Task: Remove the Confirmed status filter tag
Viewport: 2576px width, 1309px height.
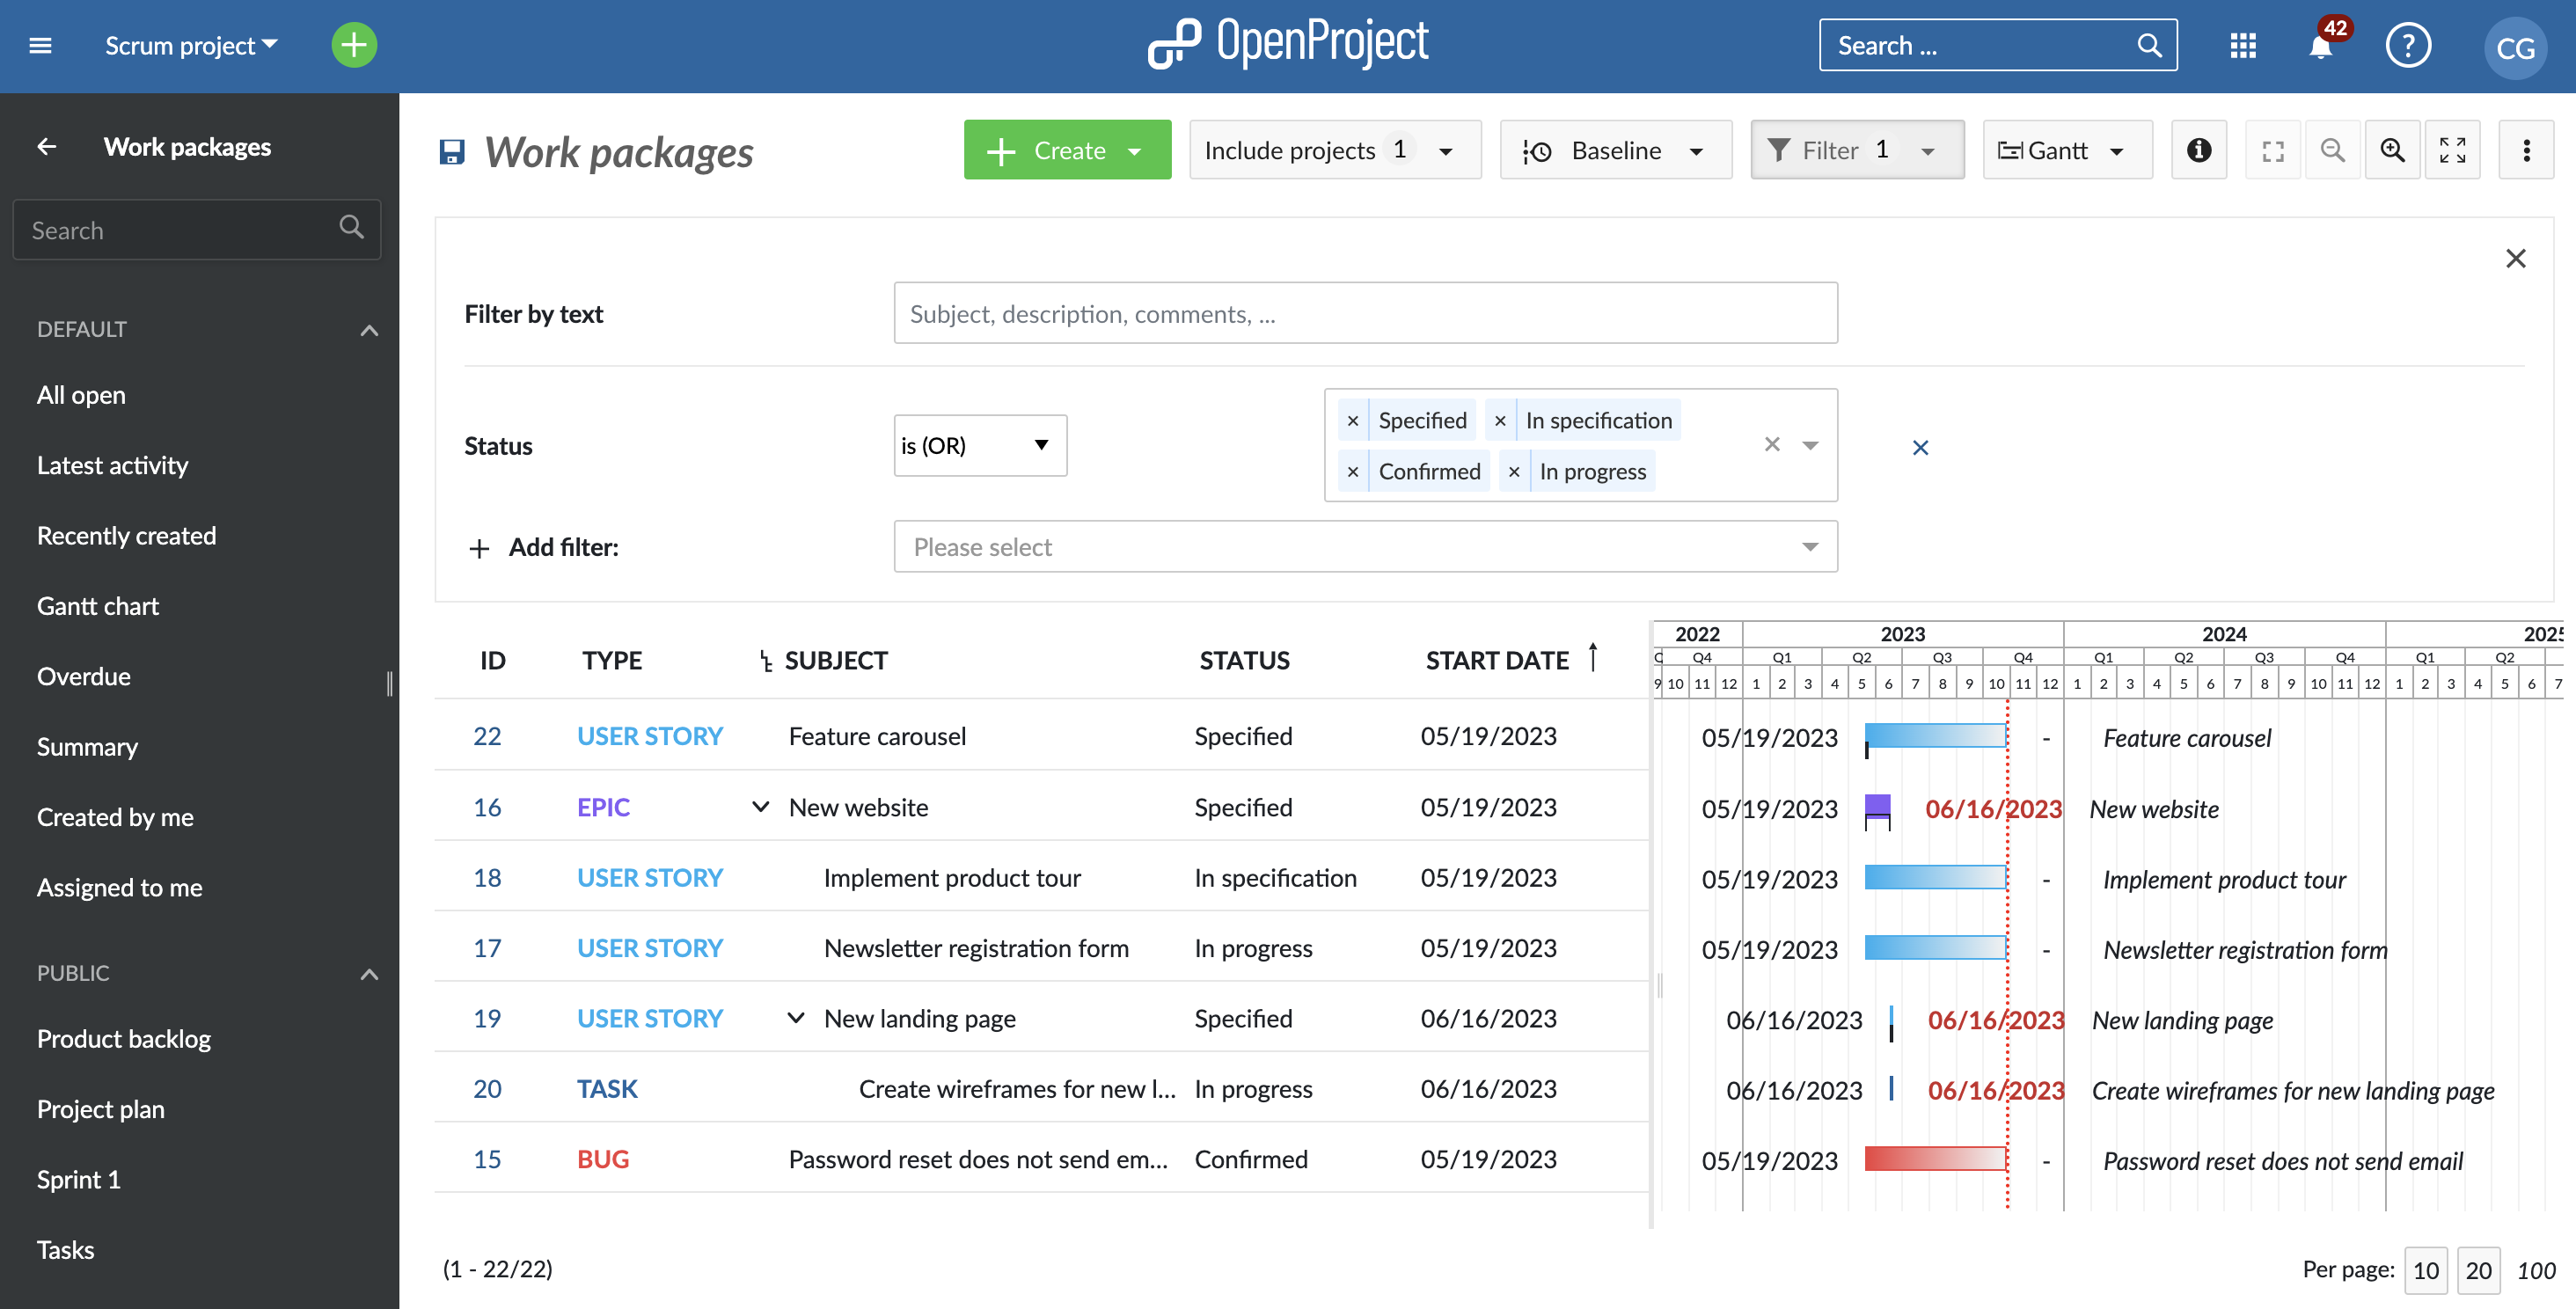Action: 1354,471
